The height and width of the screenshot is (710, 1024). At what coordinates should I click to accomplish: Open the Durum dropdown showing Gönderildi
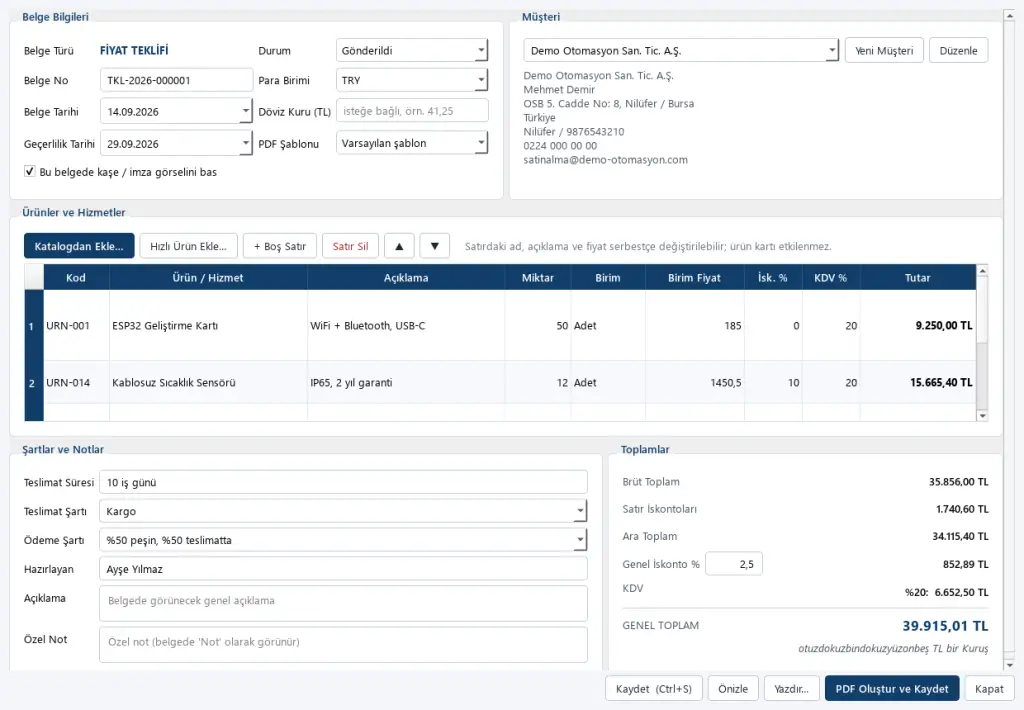point(412,50)
